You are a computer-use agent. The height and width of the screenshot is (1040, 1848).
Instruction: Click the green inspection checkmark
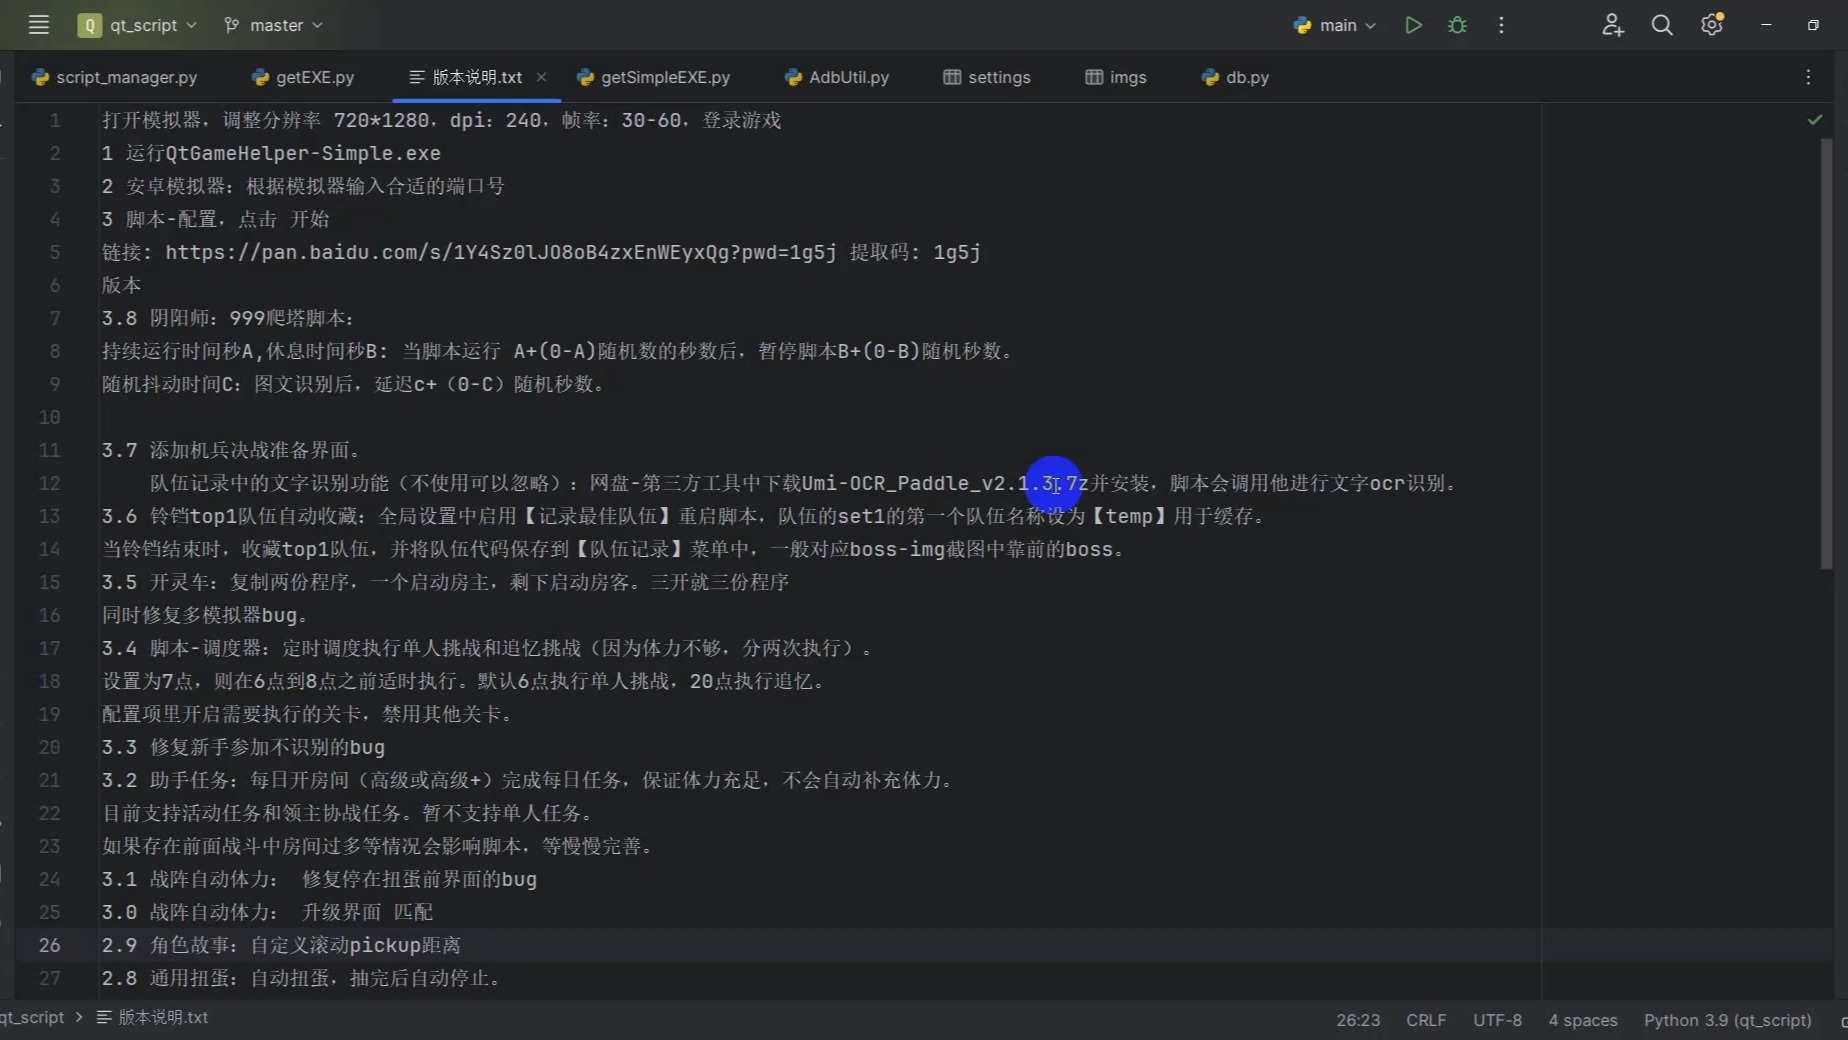click(x=1815, y=120)
